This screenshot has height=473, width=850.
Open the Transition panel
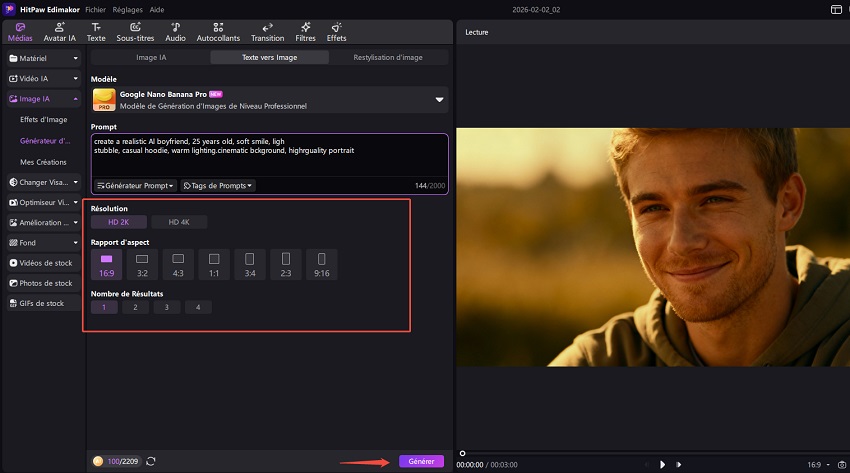click(x=267, y=31)
